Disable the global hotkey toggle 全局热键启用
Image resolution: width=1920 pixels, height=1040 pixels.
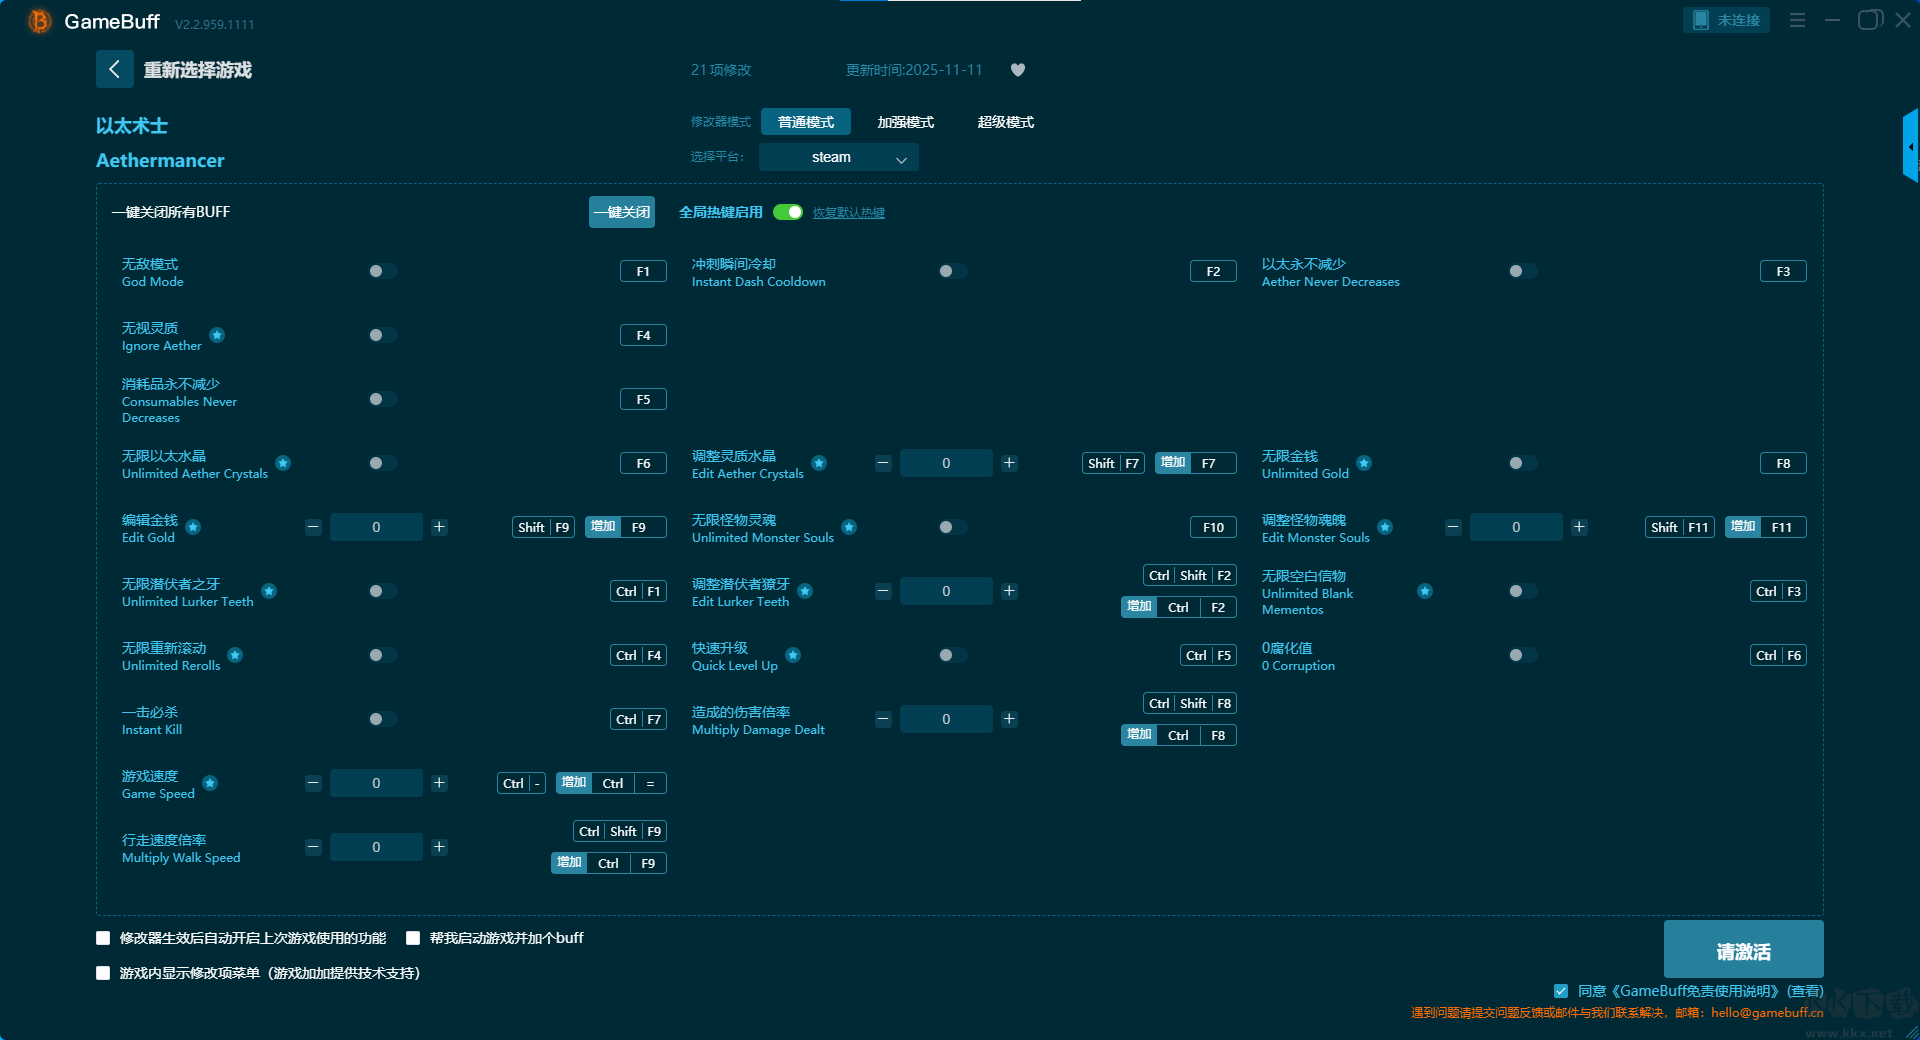click(788, 212)
